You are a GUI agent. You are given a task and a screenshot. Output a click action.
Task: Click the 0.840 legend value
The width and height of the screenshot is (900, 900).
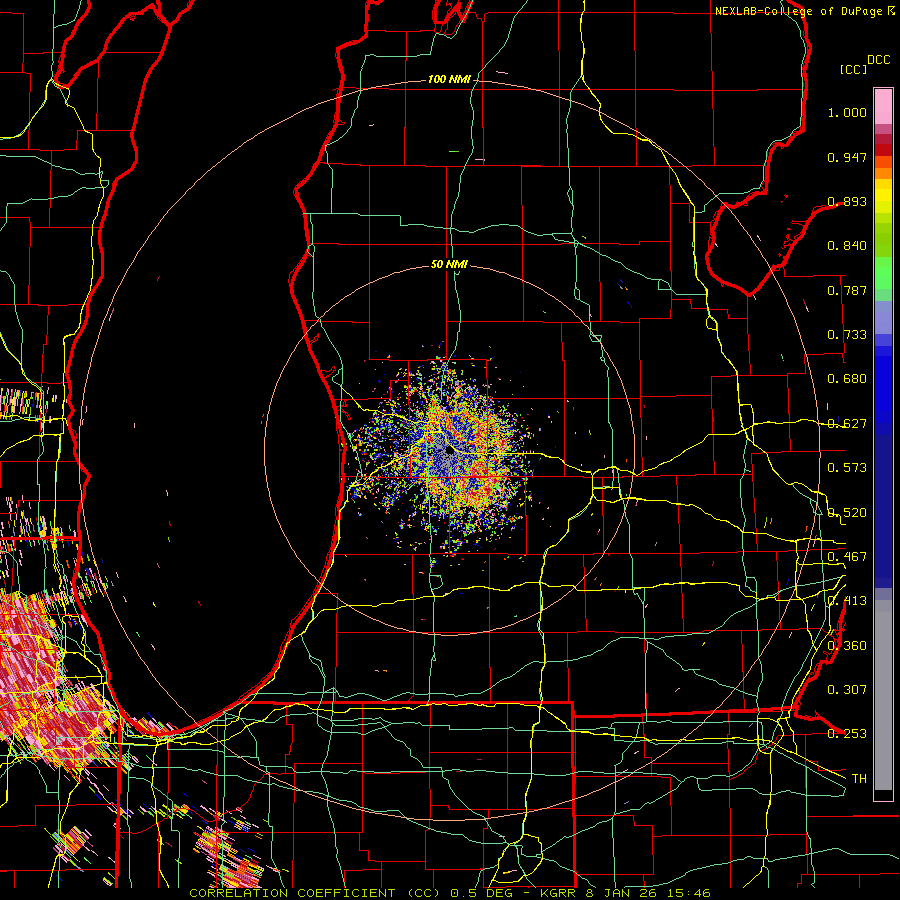coord(847,246)
